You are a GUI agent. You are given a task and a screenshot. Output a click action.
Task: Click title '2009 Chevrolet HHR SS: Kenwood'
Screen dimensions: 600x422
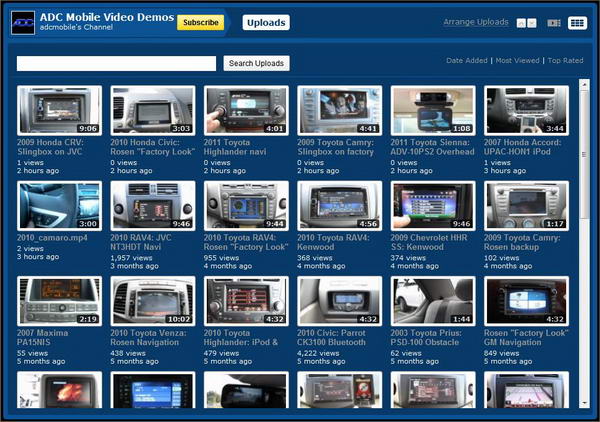tap(429, 242)
